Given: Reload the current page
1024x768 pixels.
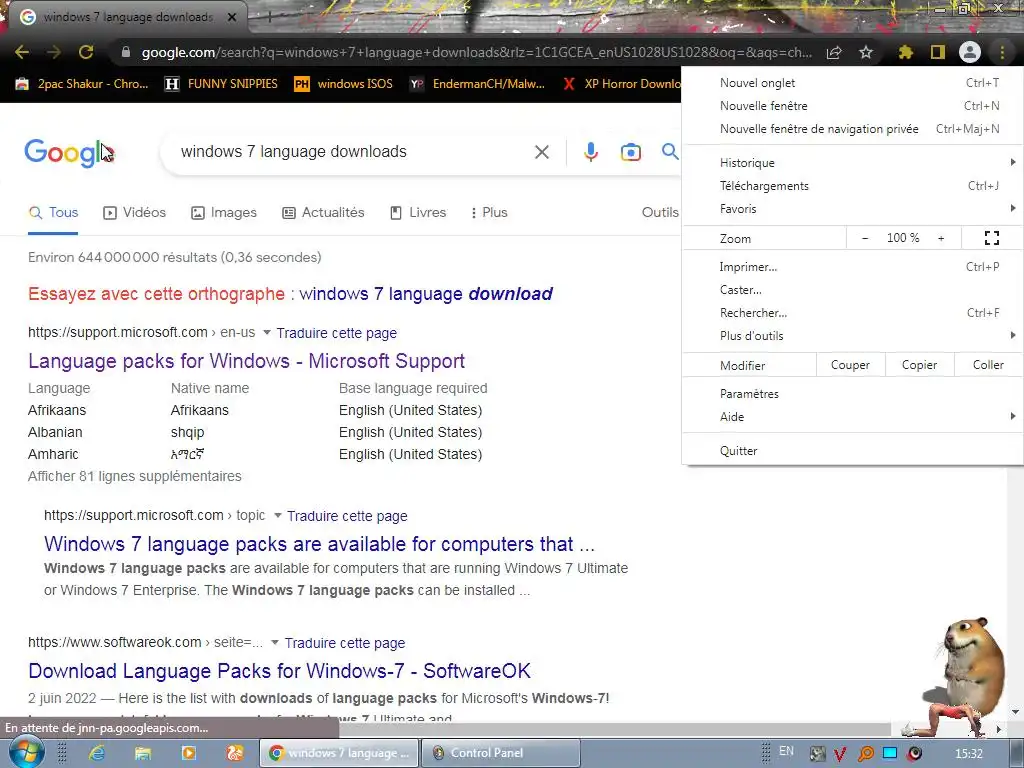Looking at the screenshot, I should tap(86, 52).
